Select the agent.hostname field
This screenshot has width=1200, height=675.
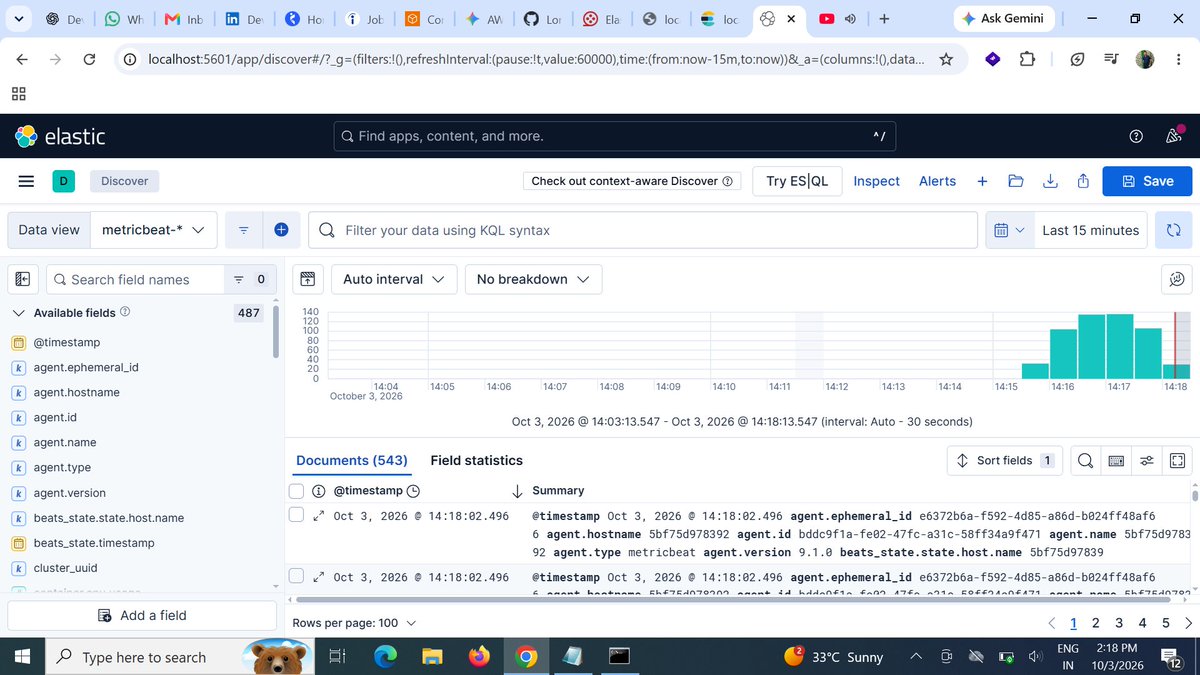tap(77, 392)
